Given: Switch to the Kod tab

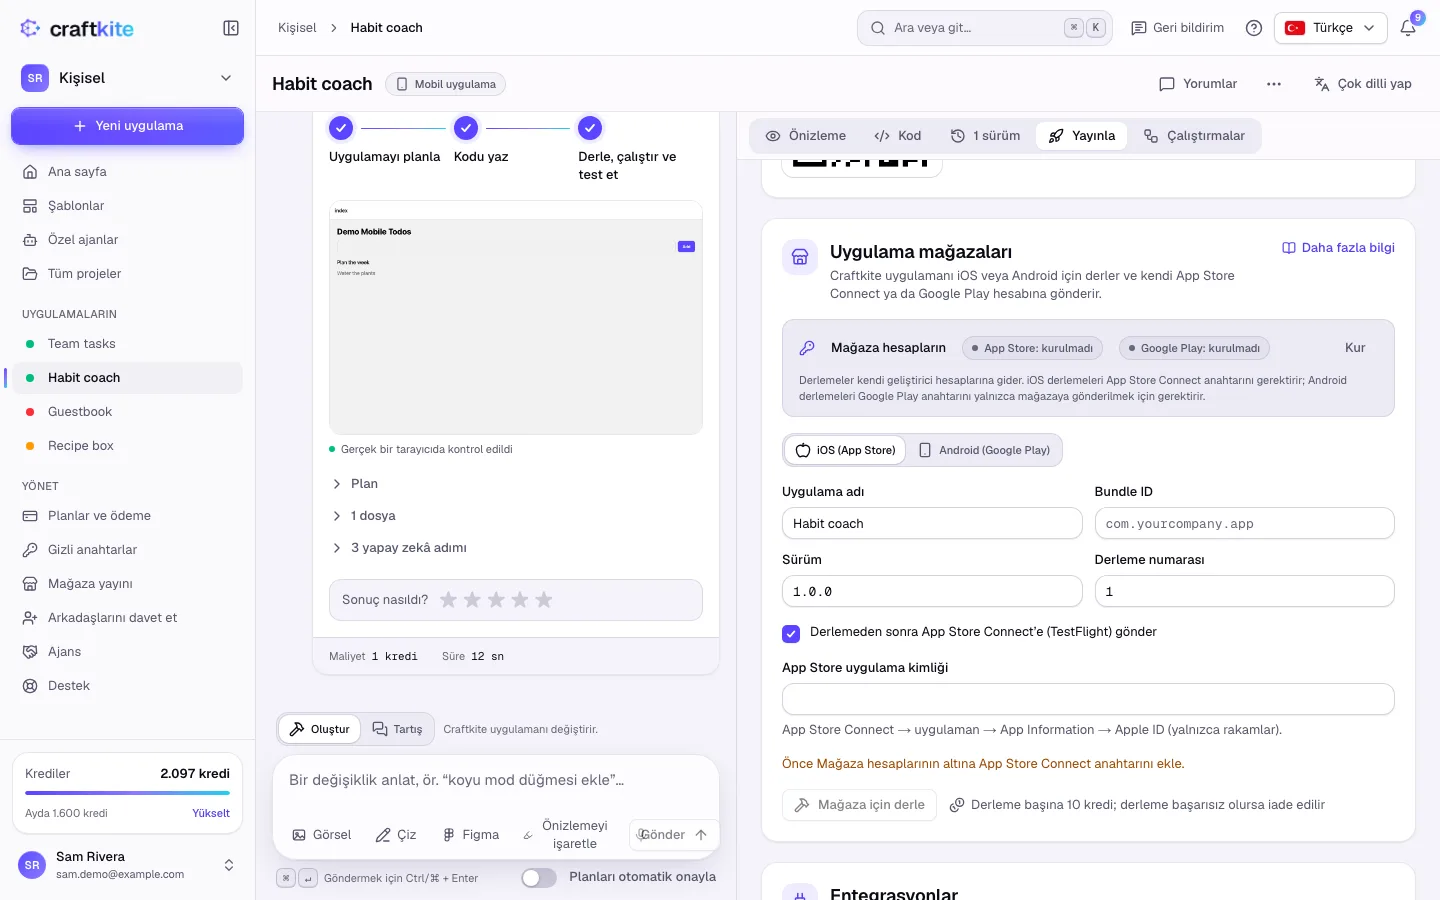Looking at the screenshot, I should (x=898, y=136).
